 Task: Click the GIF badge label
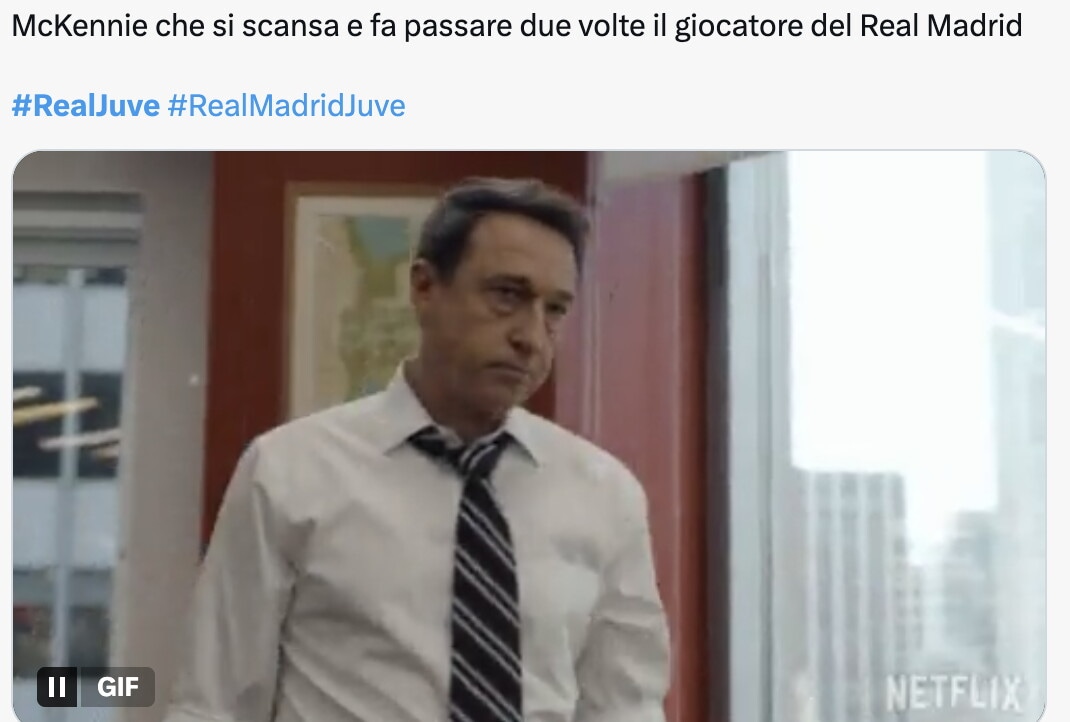click(117, 687)
